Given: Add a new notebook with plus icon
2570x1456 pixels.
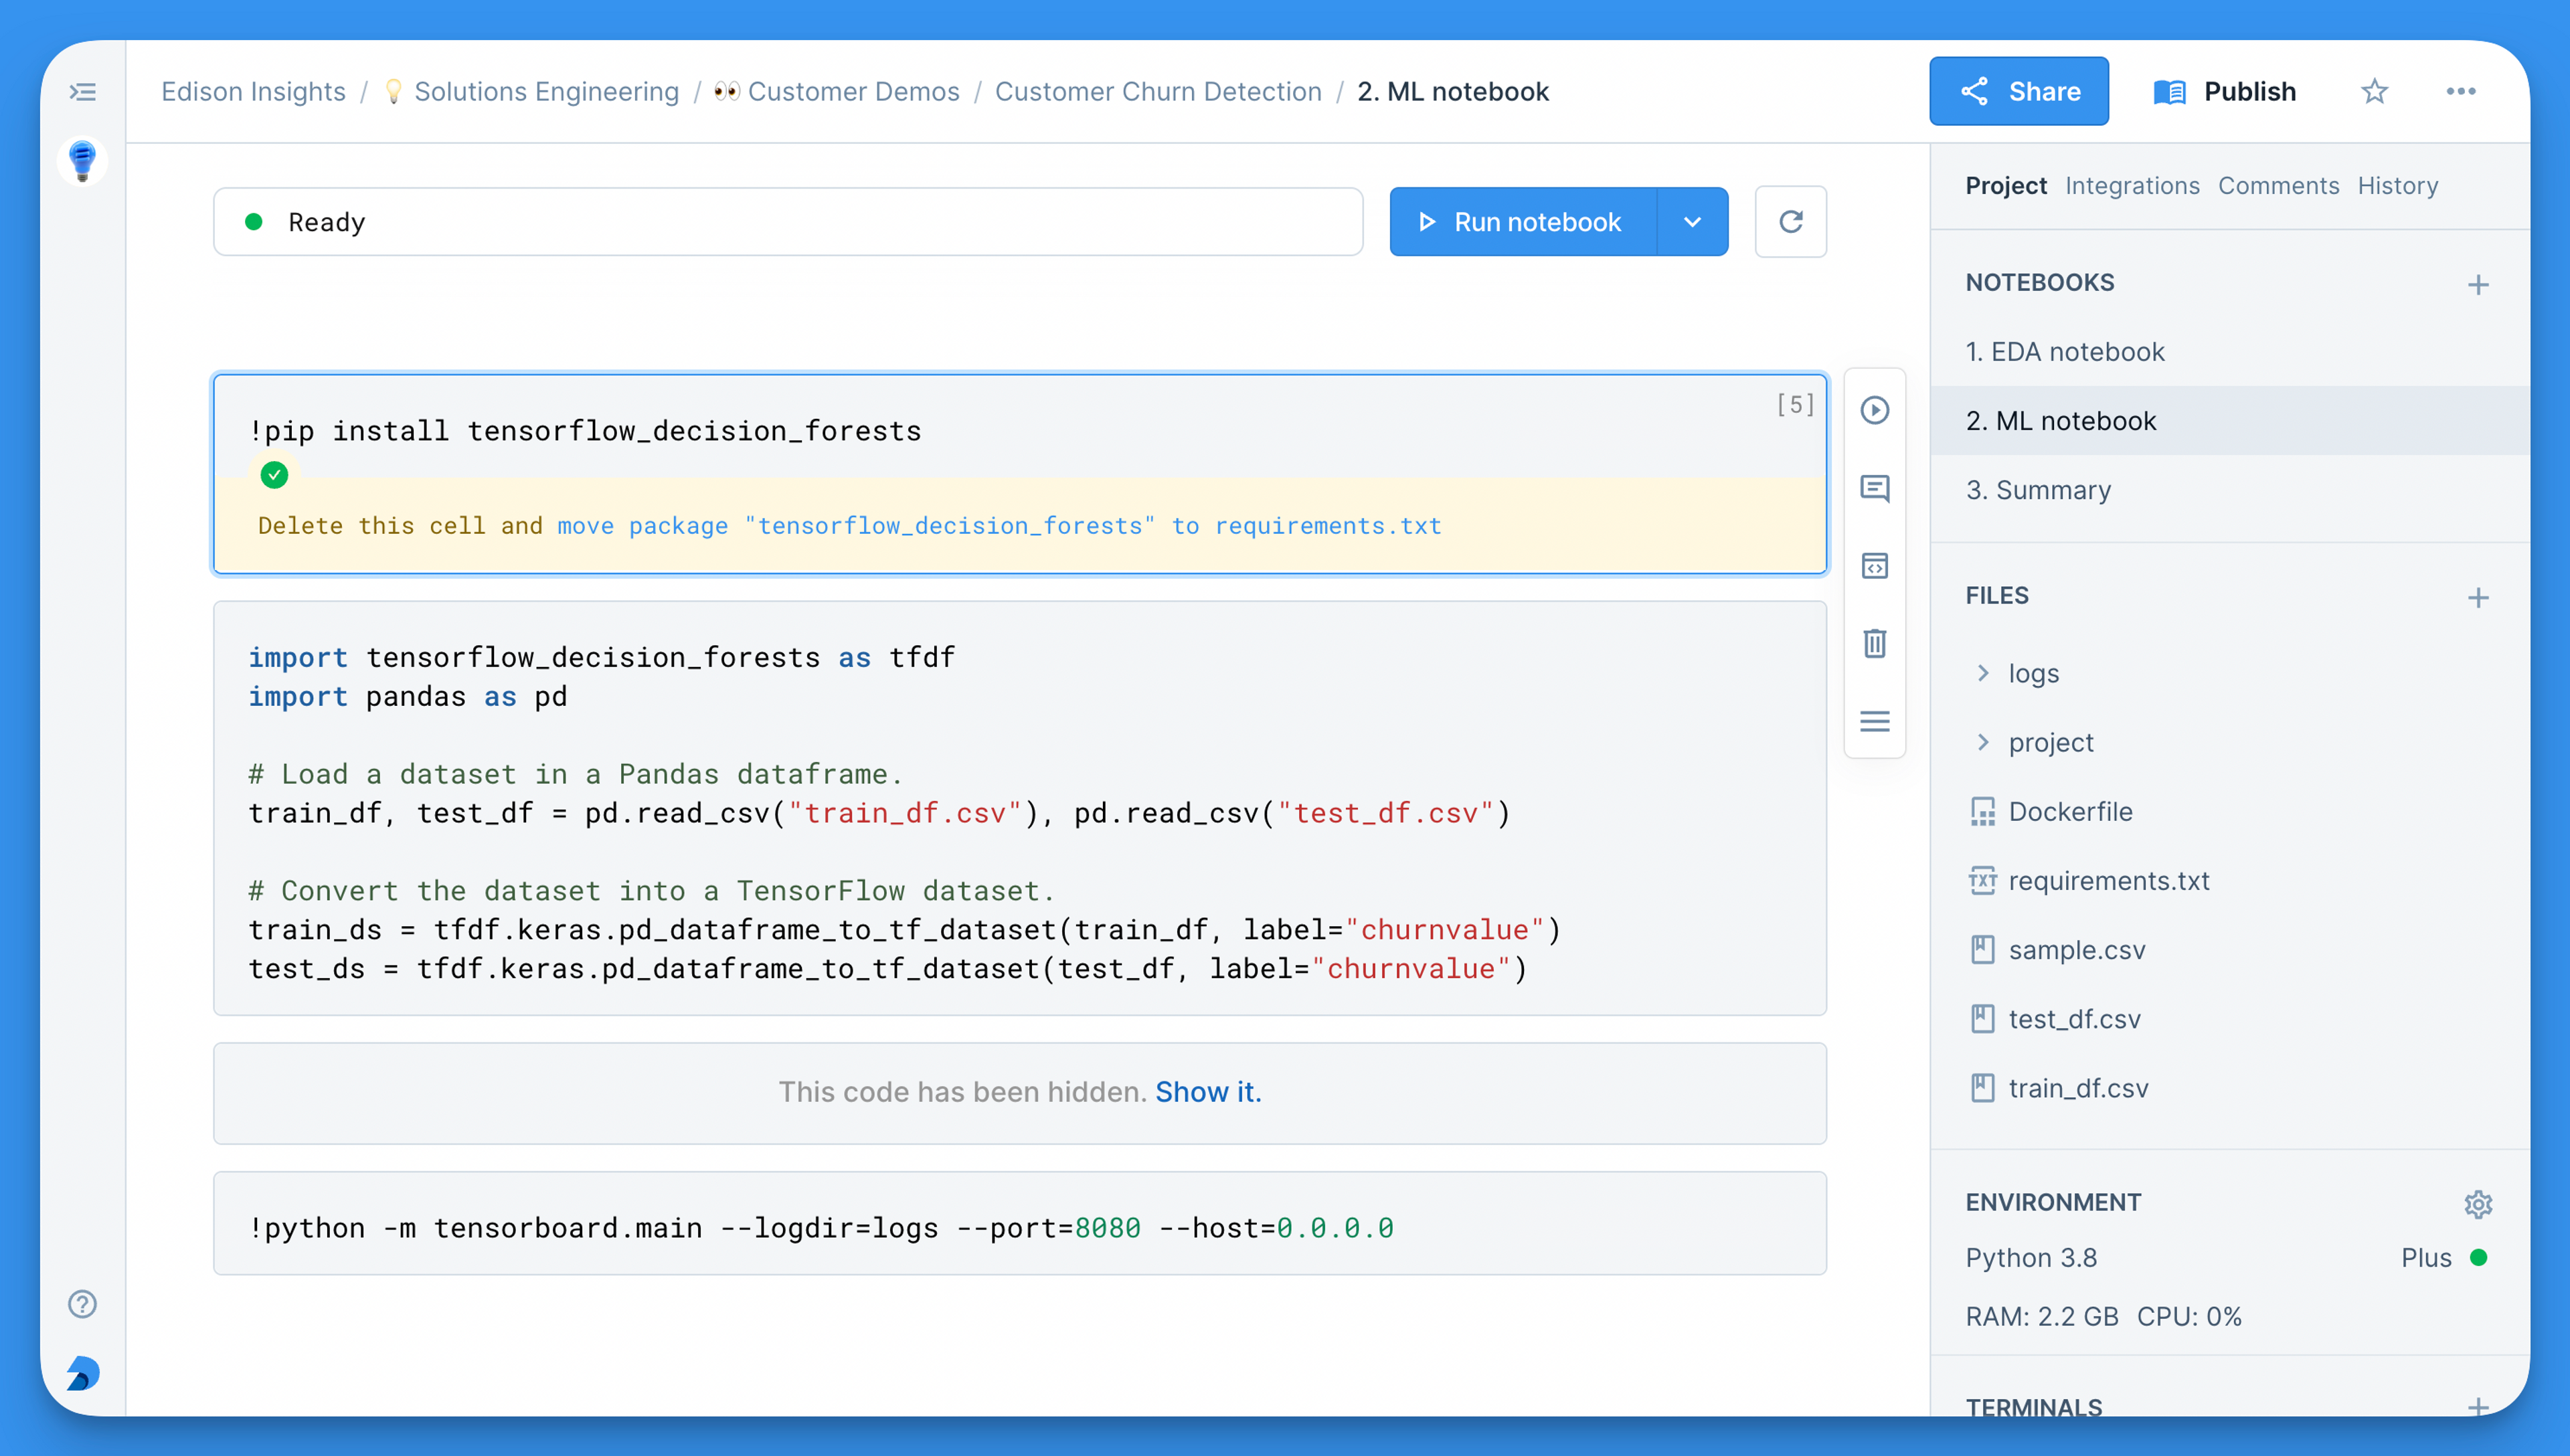Looking at the screenshot, I should 2477,285.
